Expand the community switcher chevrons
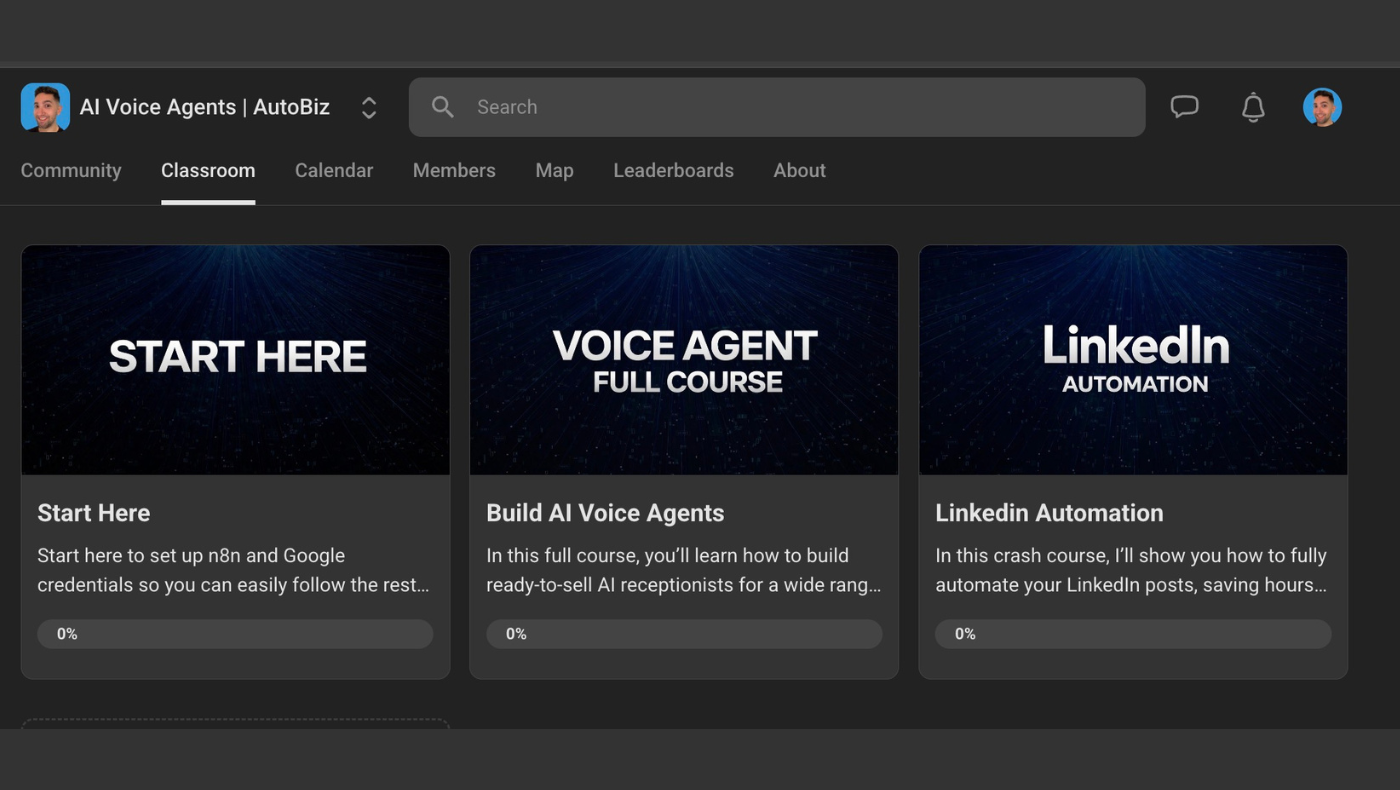The image size is (1400, 790). coord(369,108)
